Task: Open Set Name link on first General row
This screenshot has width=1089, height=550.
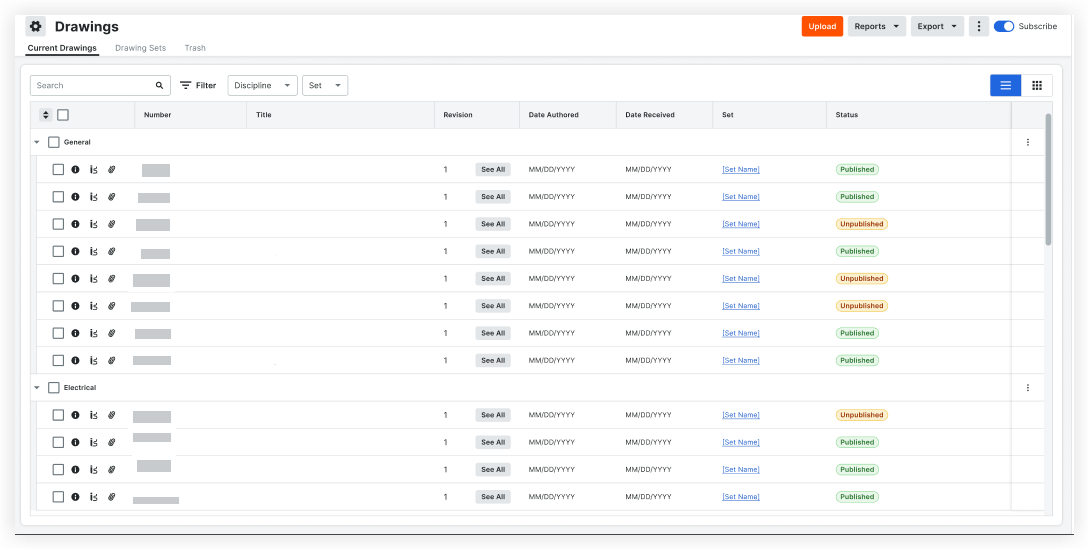Action: tap(741, 169)
